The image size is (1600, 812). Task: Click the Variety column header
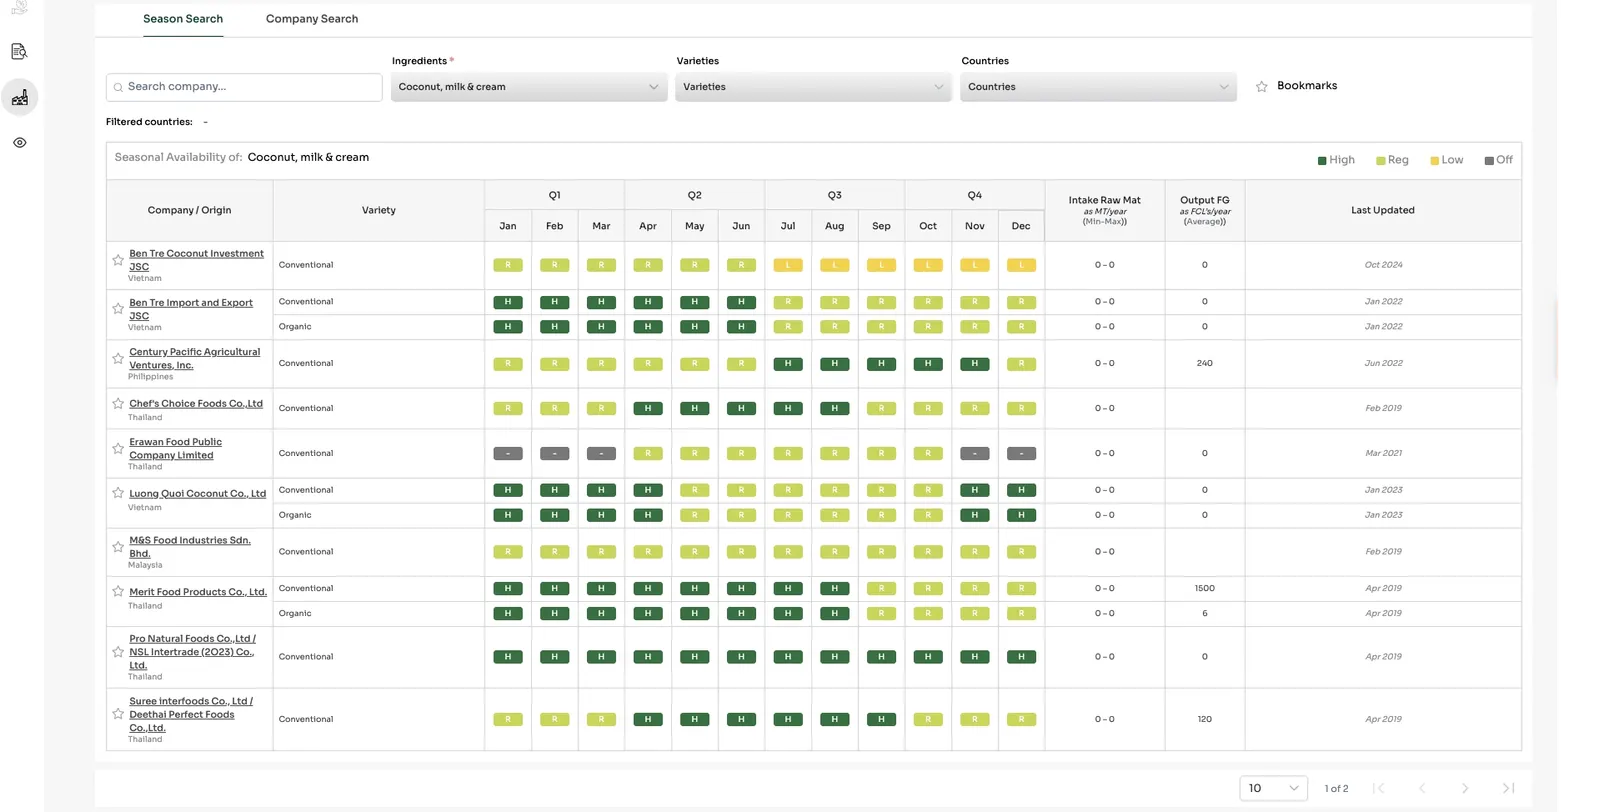(x=379, y=210)
